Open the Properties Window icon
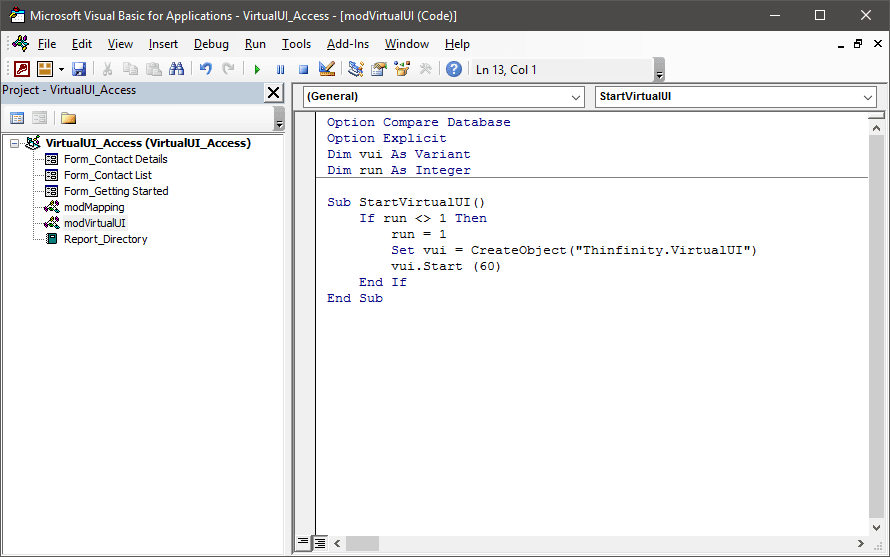This screenshot has width=890, height=557. [379, 69]
